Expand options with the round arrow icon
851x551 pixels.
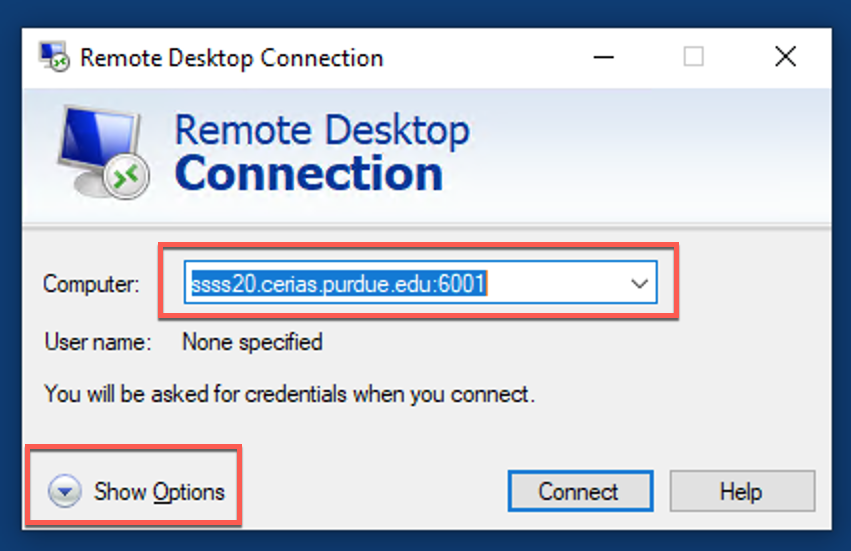65,491
